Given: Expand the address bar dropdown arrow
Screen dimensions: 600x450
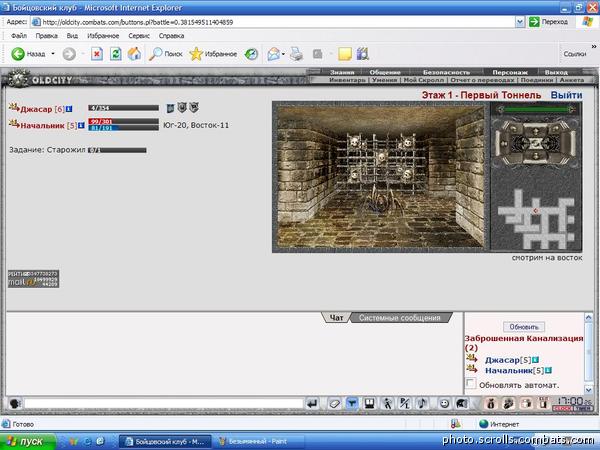Looking at the screenshot, I should pyautogui.click(x=520, y=22).
